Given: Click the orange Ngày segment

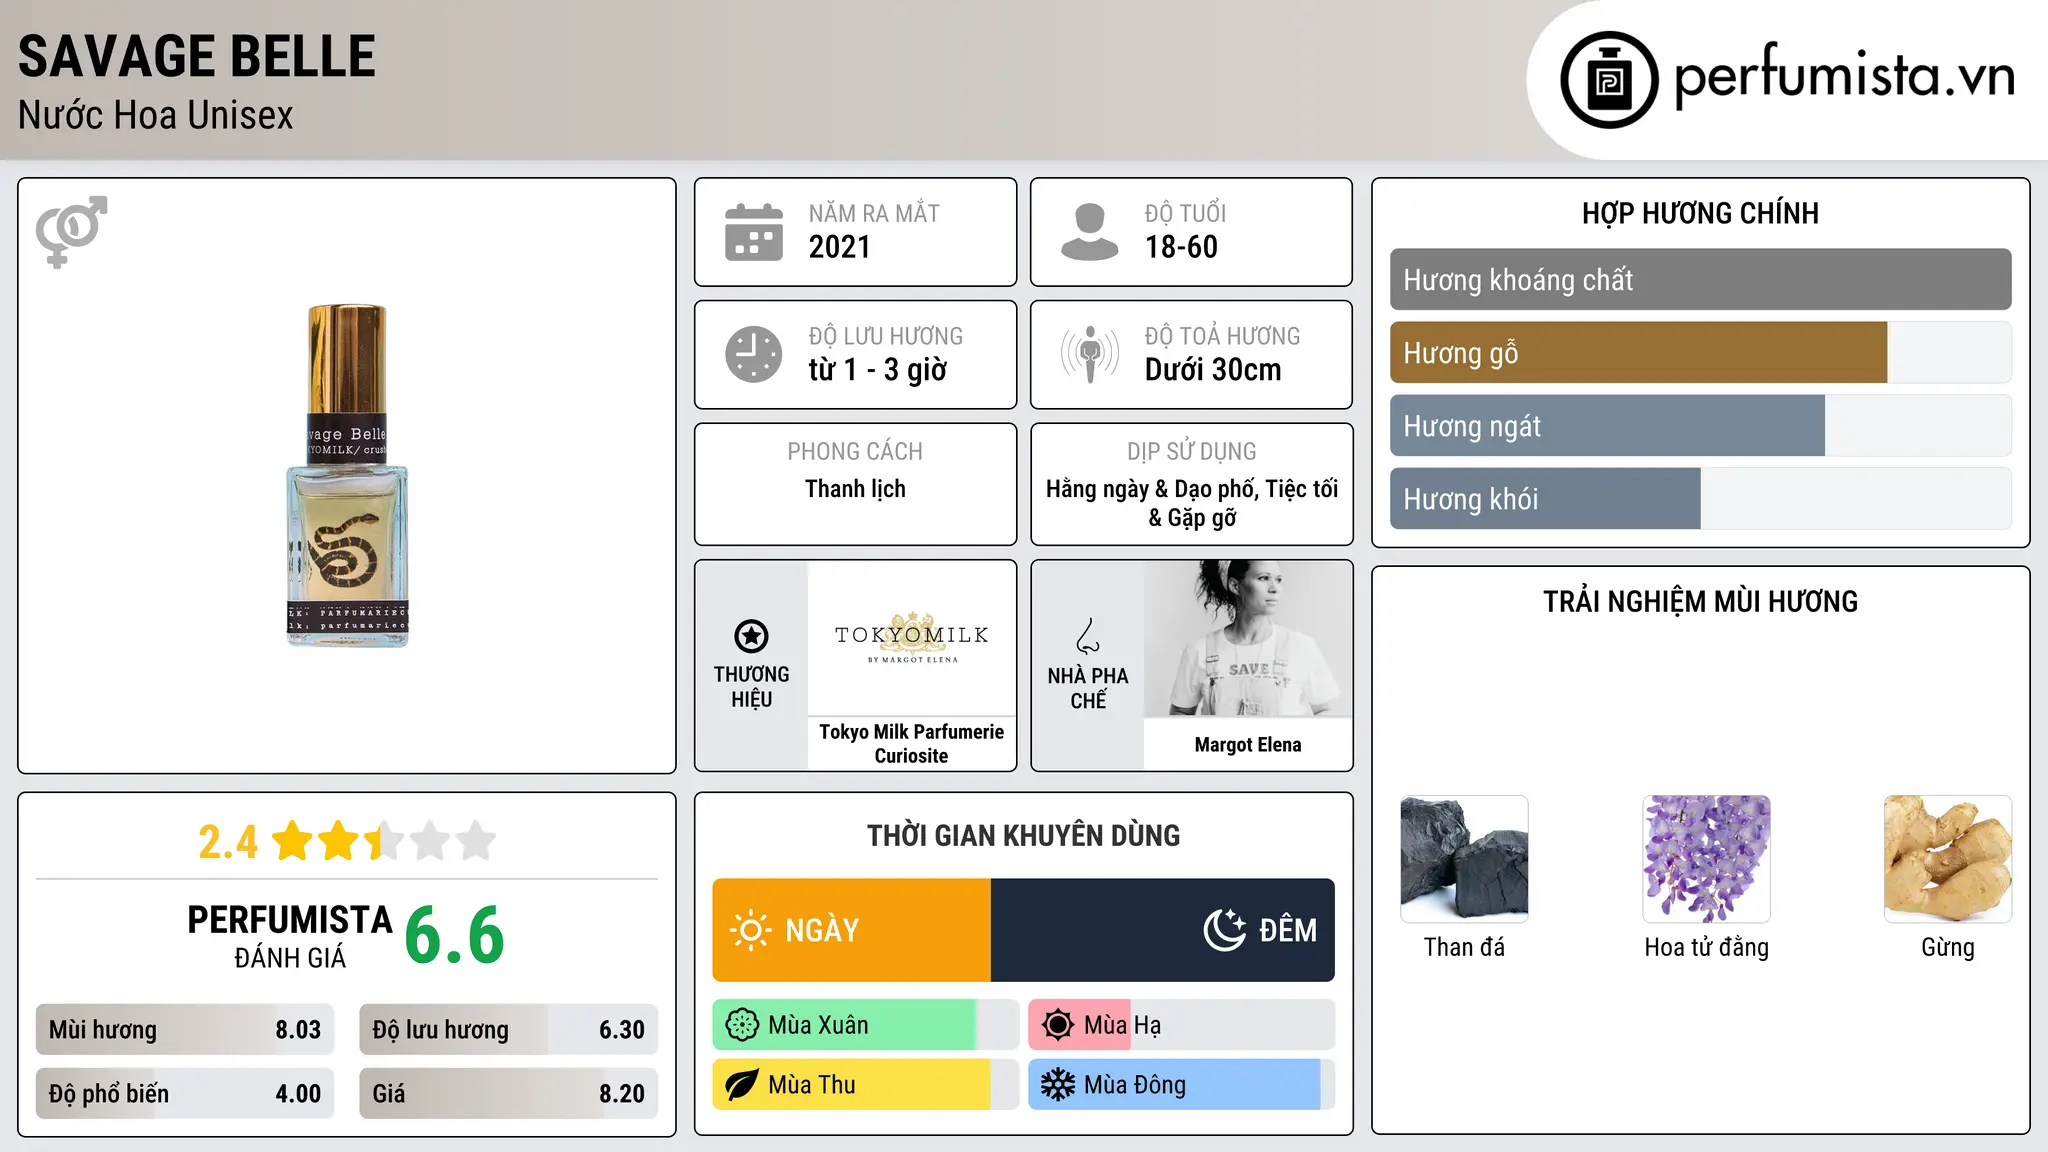Looking at the screenshot, I should pos(852,930).
